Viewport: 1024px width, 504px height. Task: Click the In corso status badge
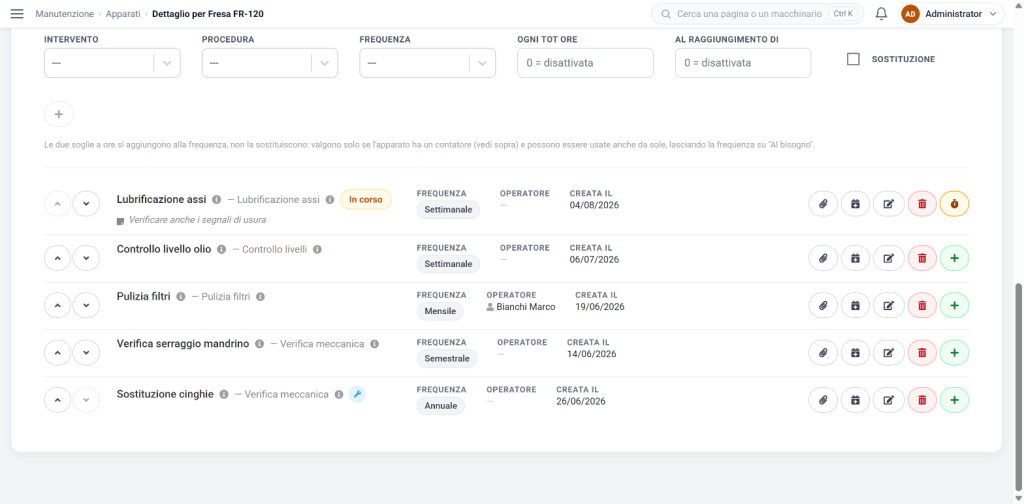click(366, 199)
